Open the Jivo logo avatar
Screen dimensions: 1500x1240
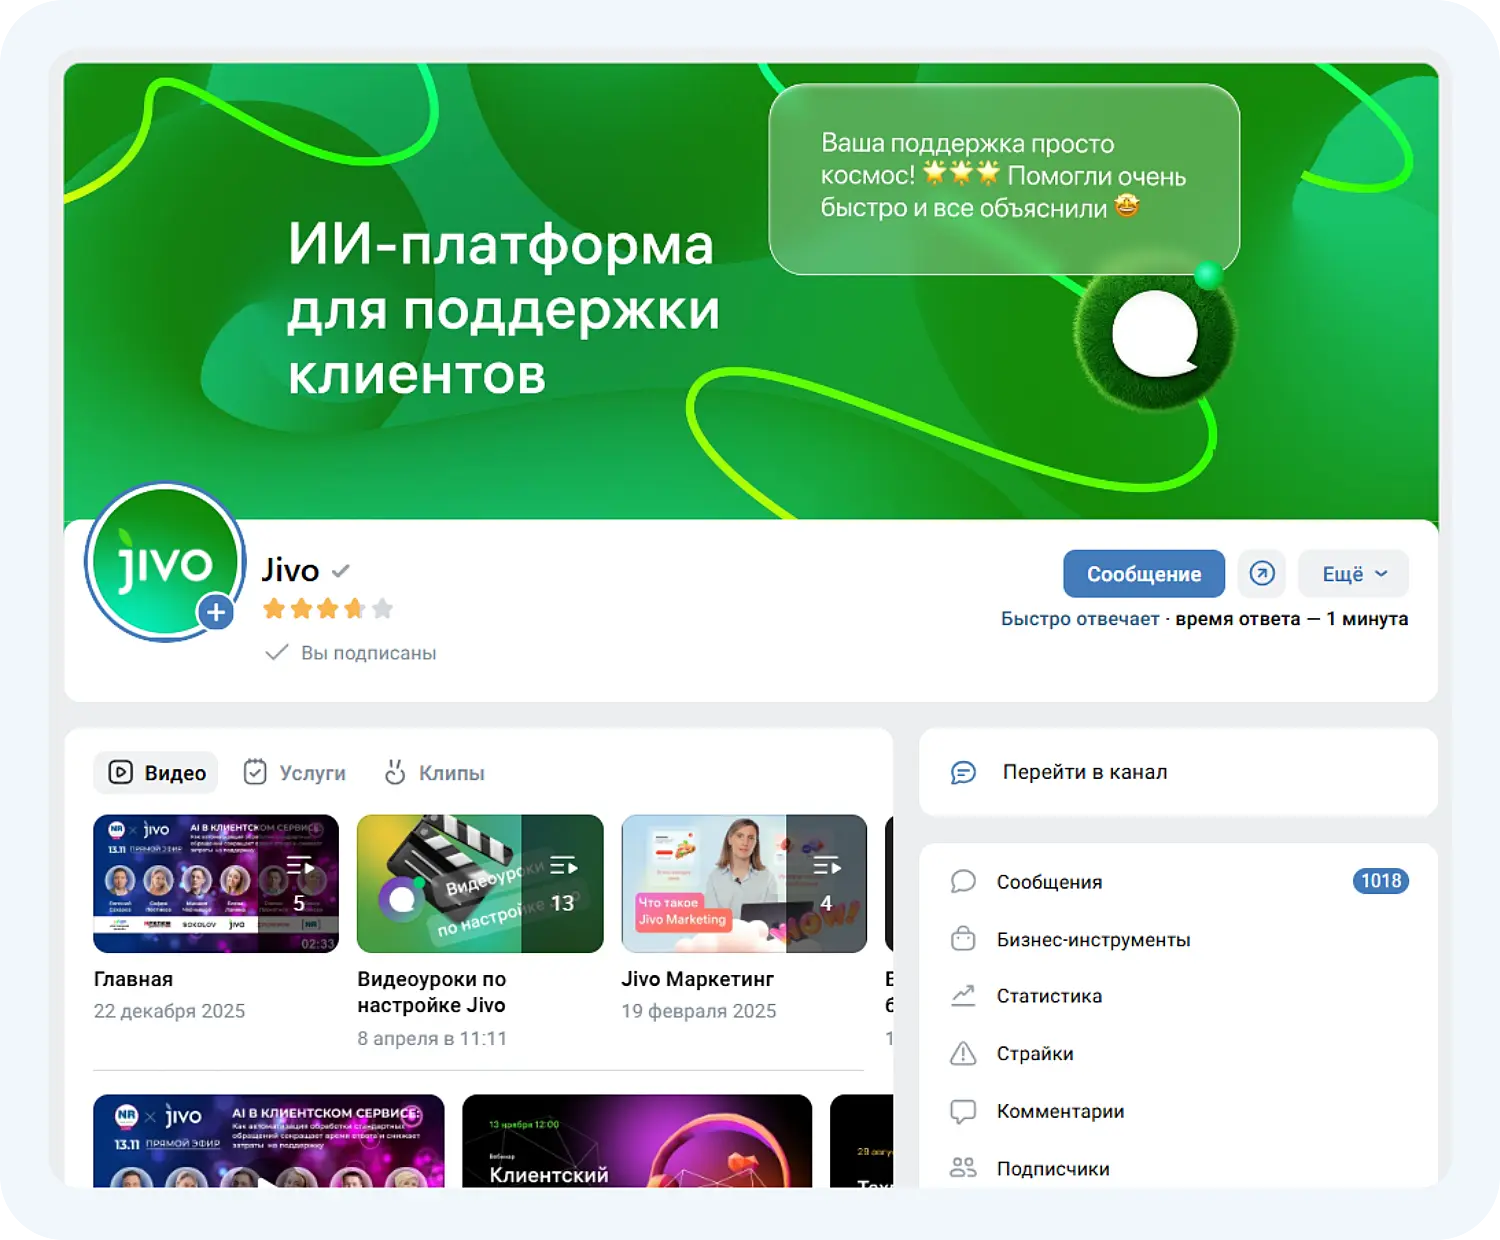tap(165, 563)
